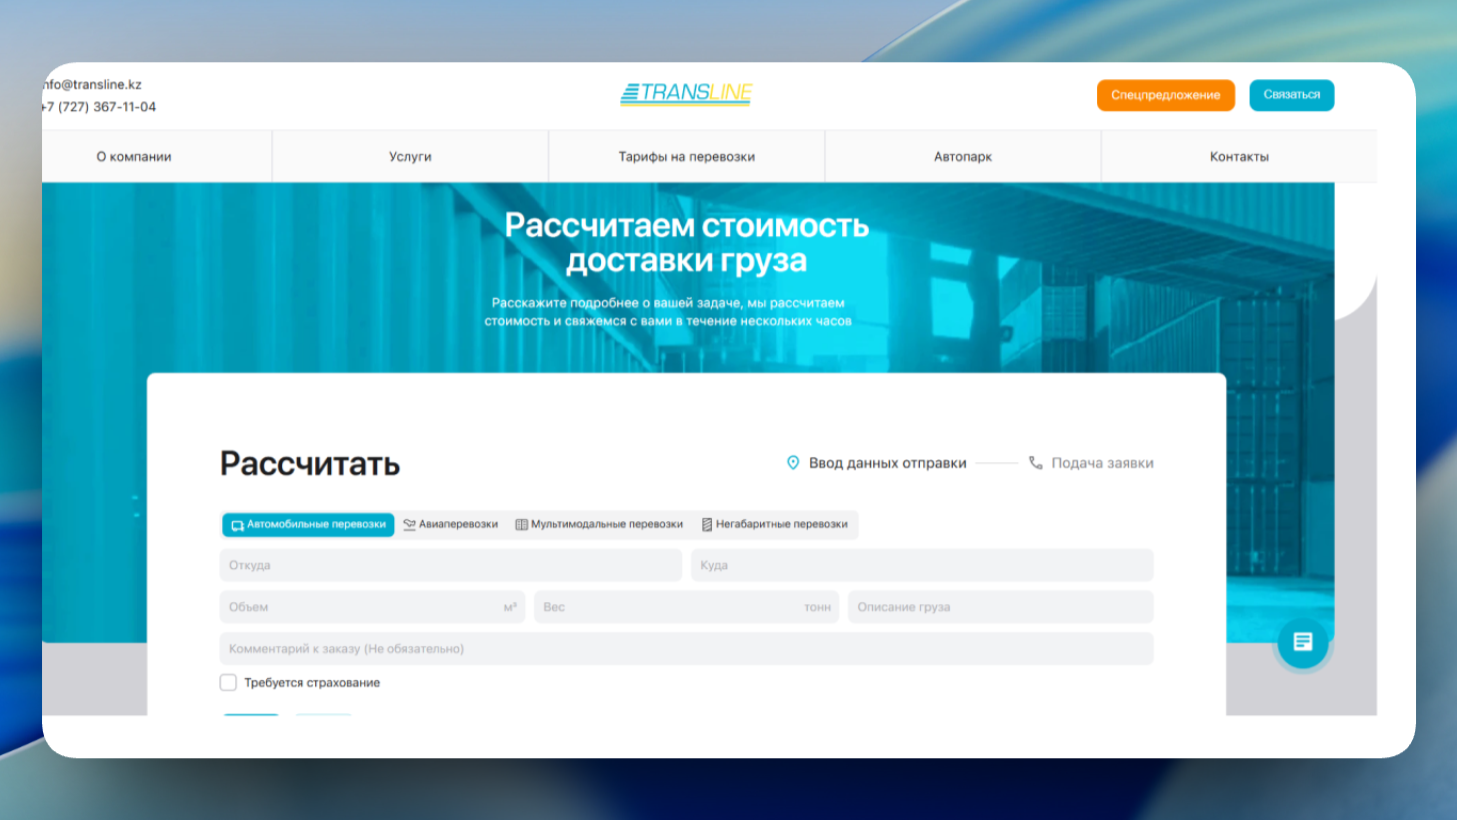Viewport: 1457px width, 820px height.
Task: Tick the Требуется страхование checkbox
Action: 228,683
